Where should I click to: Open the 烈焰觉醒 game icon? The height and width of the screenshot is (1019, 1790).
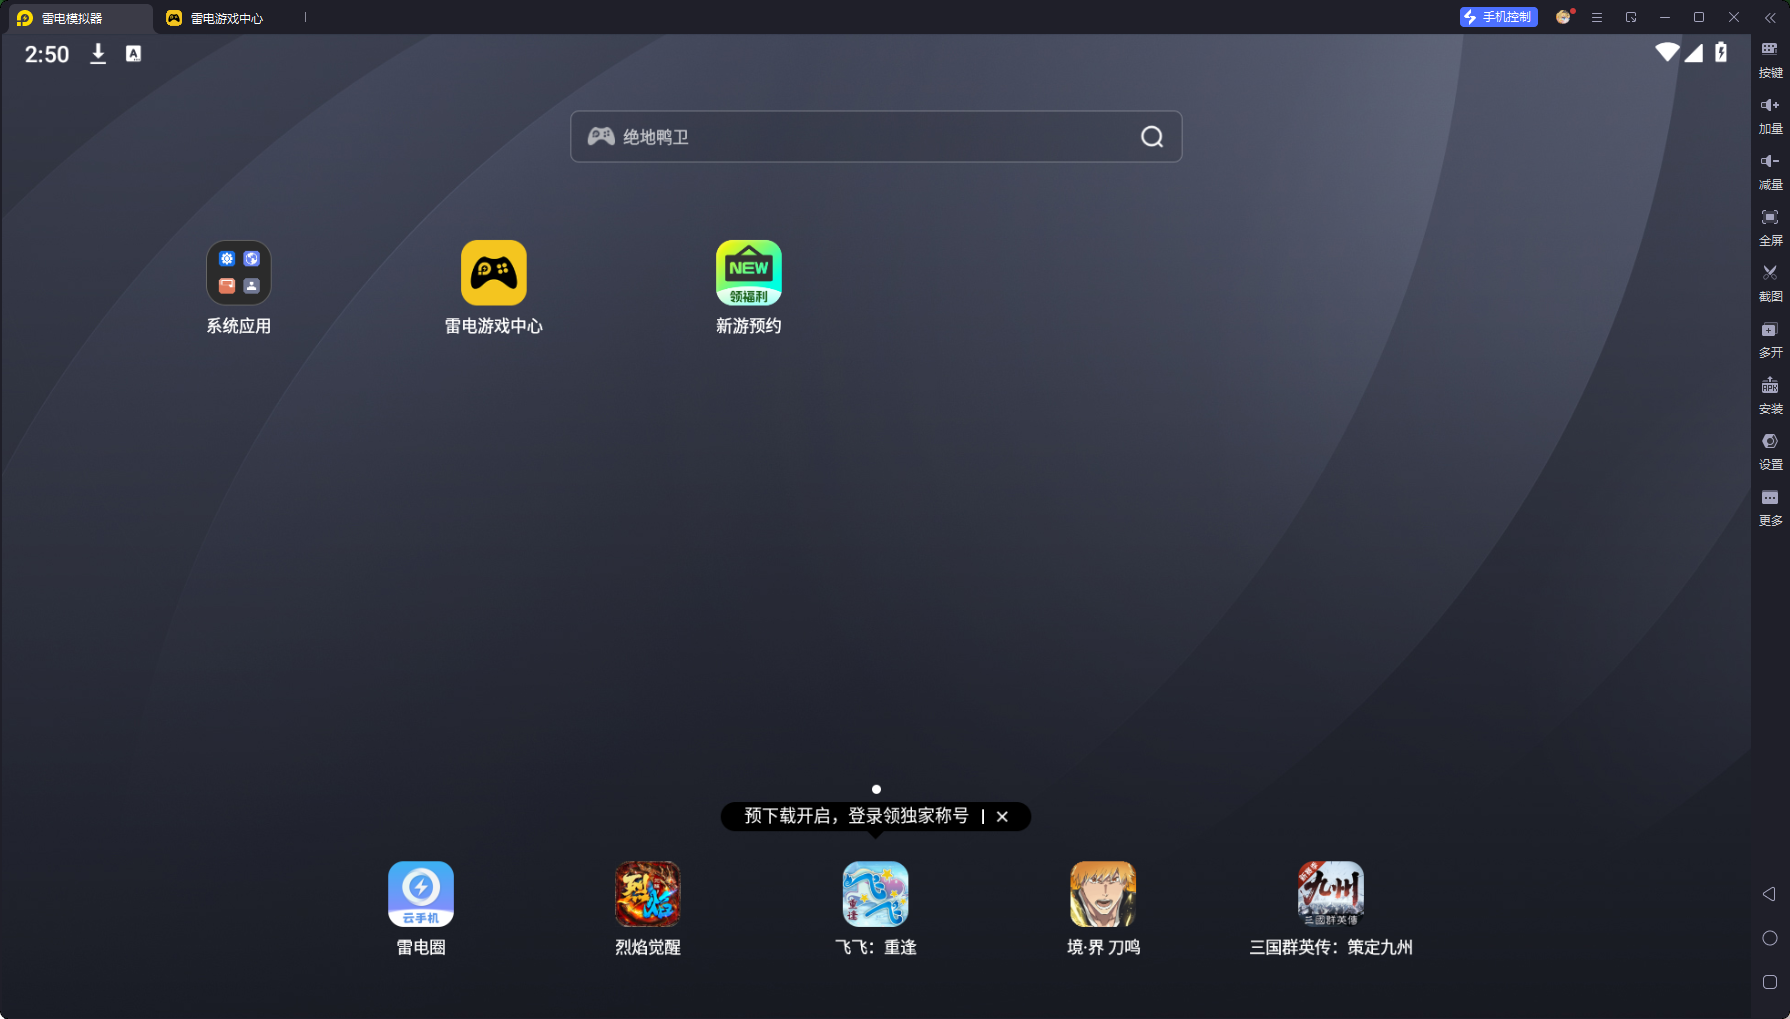tap(648, 894)
